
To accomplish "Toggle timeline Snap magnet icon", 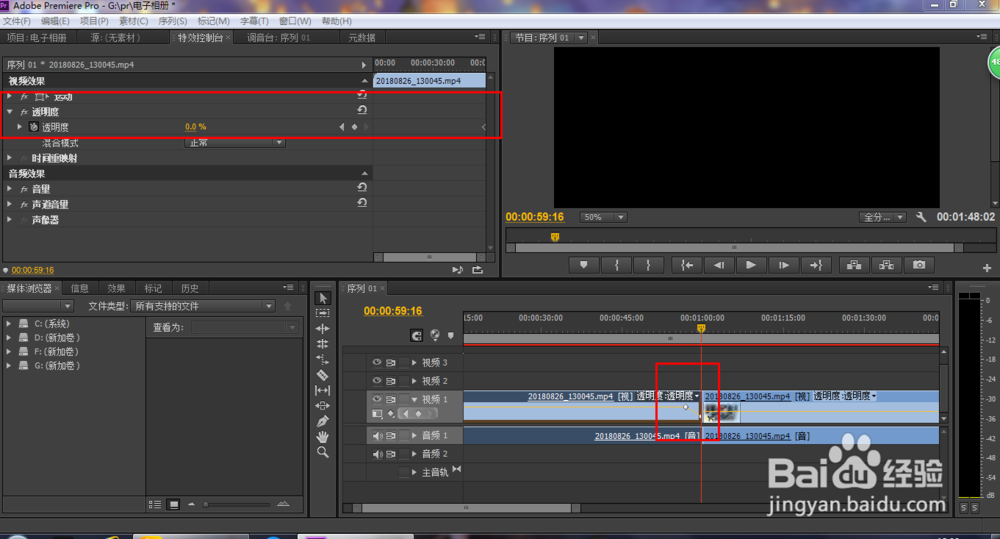I will (416, 336).
